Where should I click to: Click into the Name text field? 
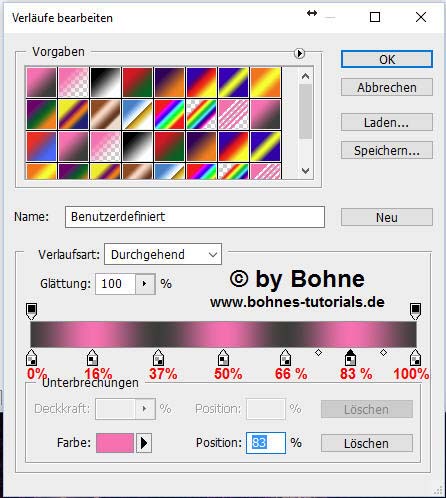pyautogui.click(x=195, y=217)
